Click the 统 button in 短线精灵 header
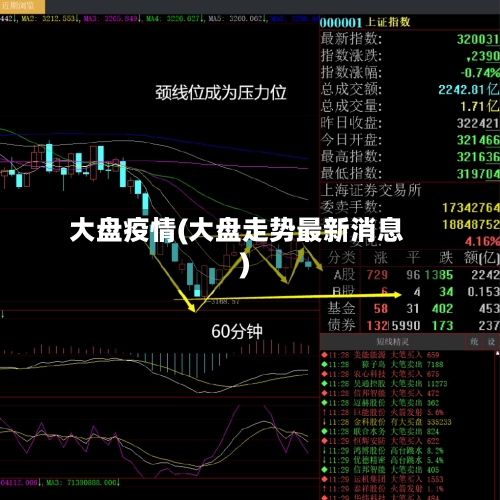This screenshot has height=500, width=500. click(x=474, y=342)
